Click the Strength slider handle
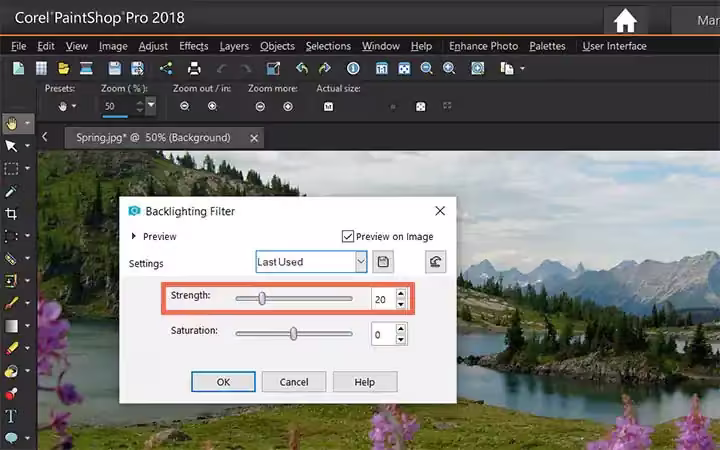The image size is (720, 450). pos(262,298)
